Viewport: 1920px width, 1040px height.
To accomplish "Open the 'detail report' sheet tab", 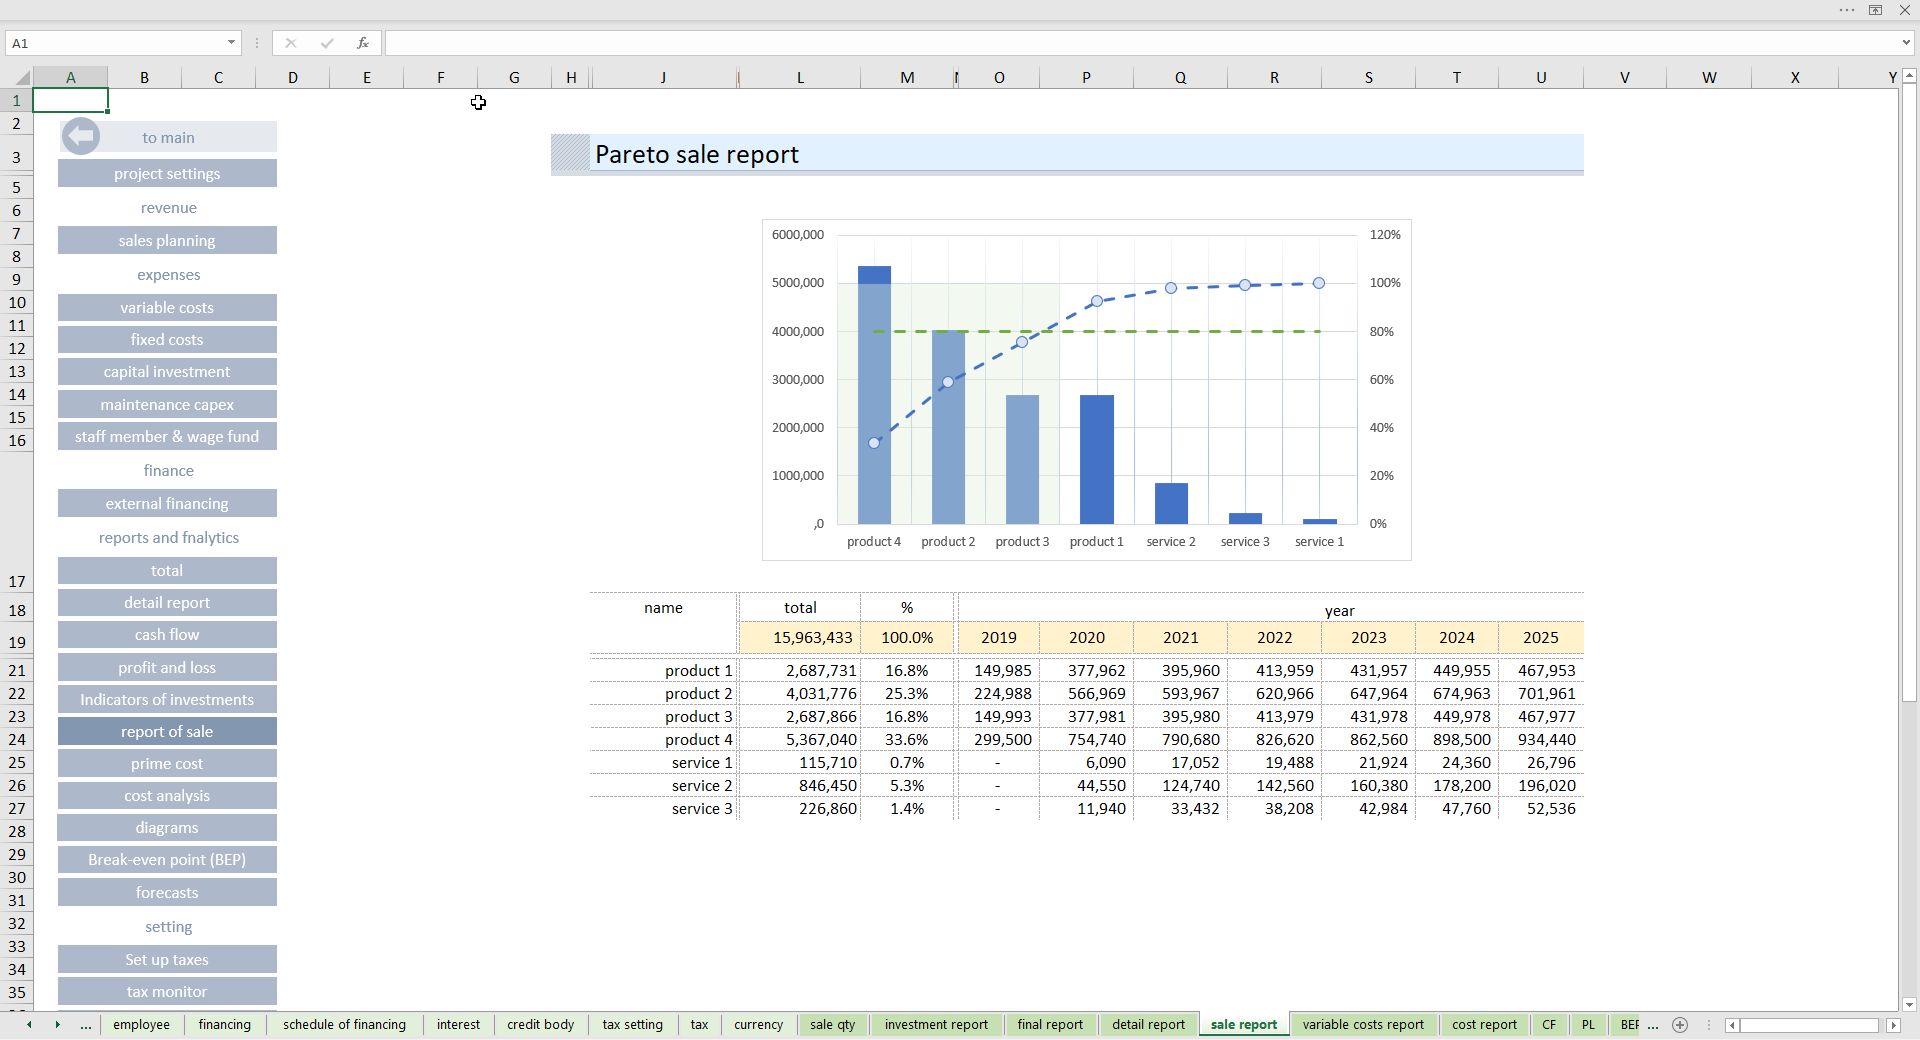I will click(1148, 1025).
